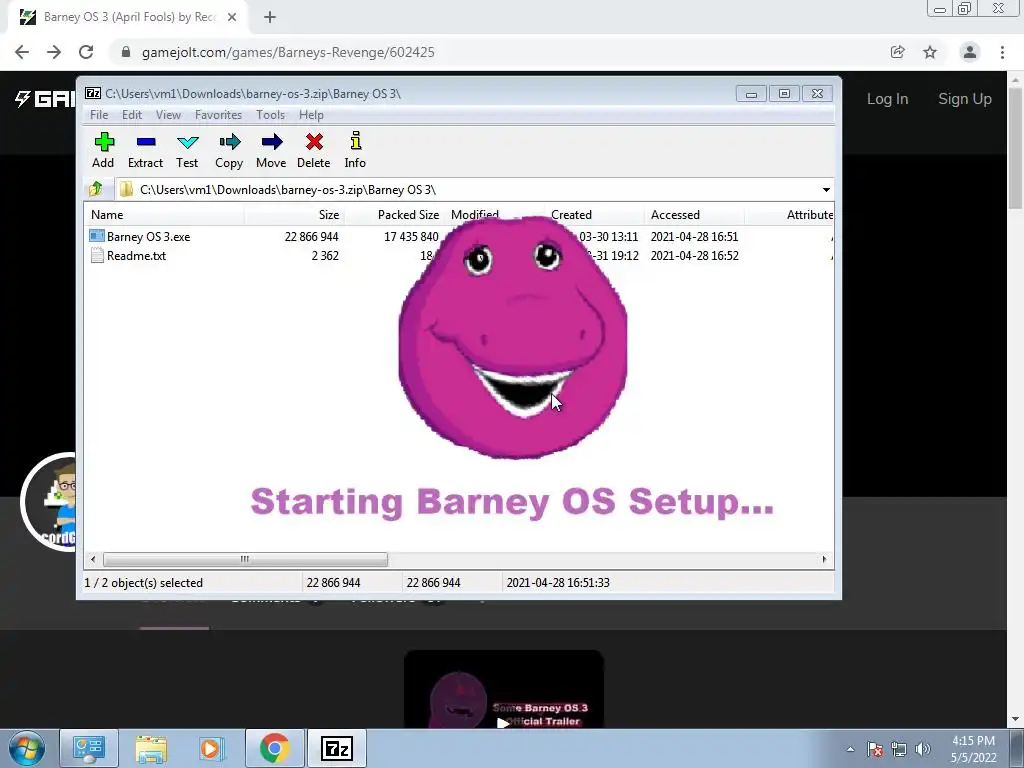Go up one folder level icon

tap(96, 189)
